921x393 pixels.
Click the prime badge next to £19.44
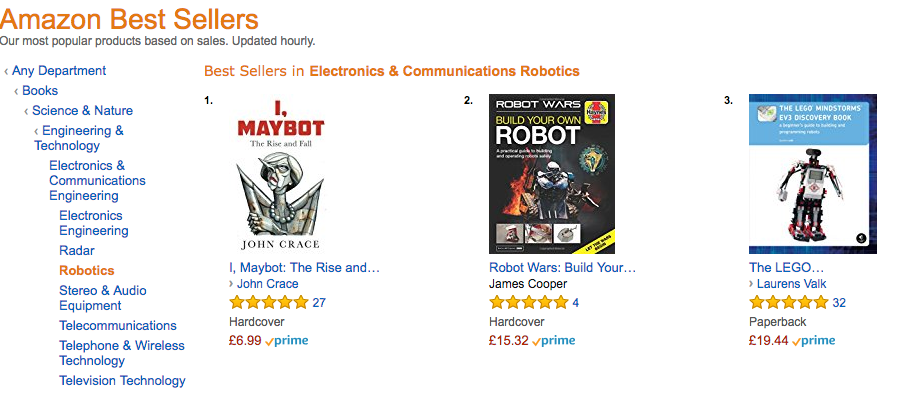click(x=814, y=341)
